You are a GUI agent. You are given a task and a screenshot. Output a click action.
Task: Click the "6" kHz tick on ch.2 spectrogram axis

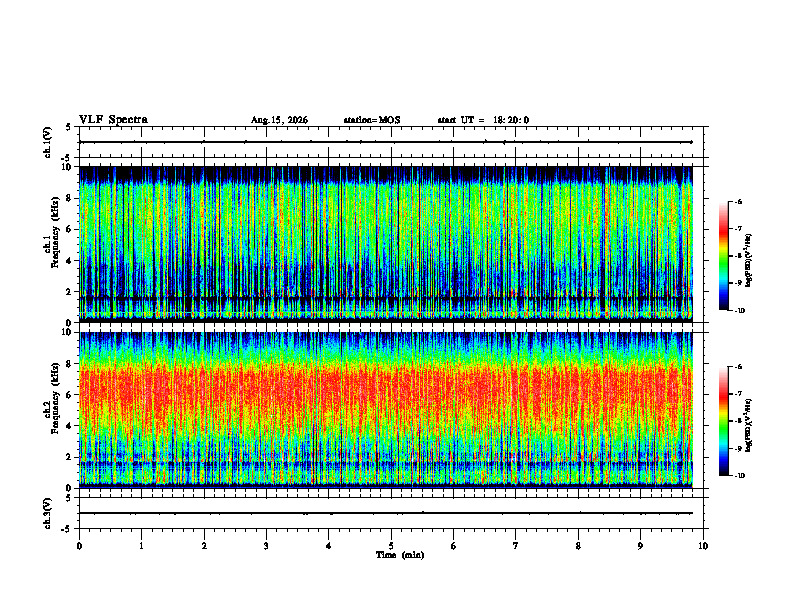point(70,395)
